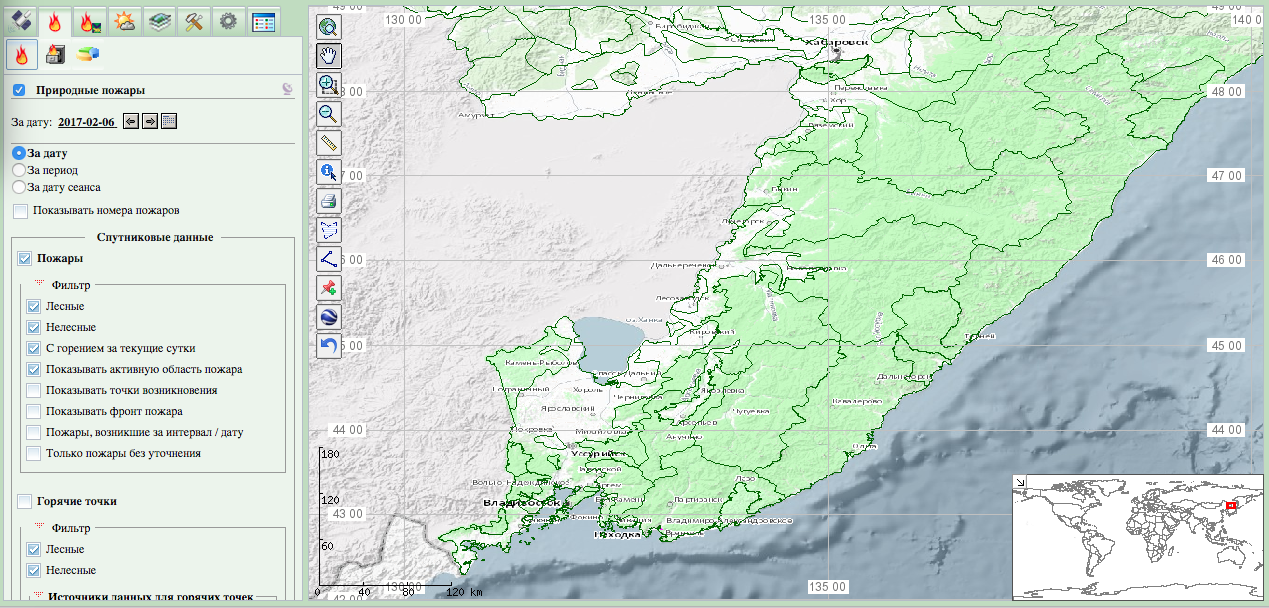
Task: Select the pan hand tool
Action: [329, 55]
